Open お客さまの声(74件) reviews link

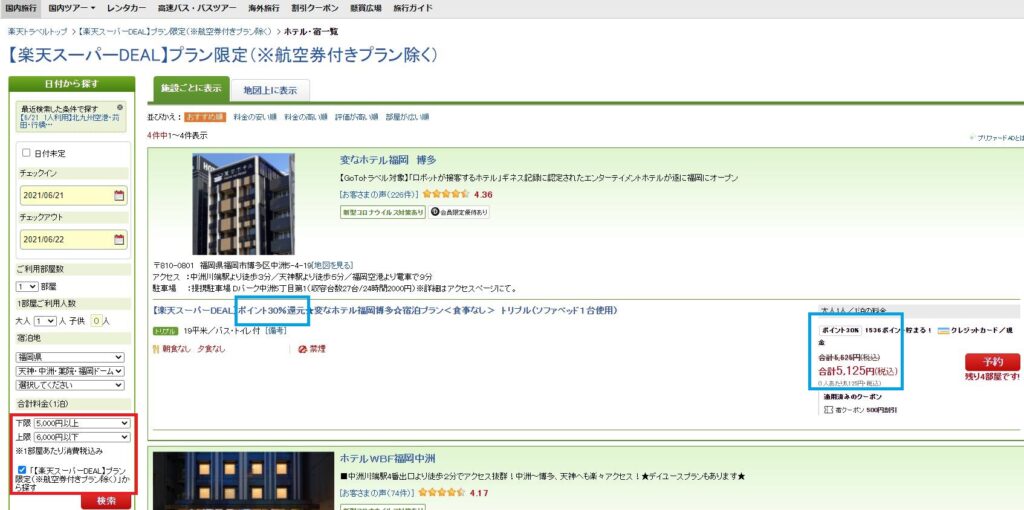(377, 492)
